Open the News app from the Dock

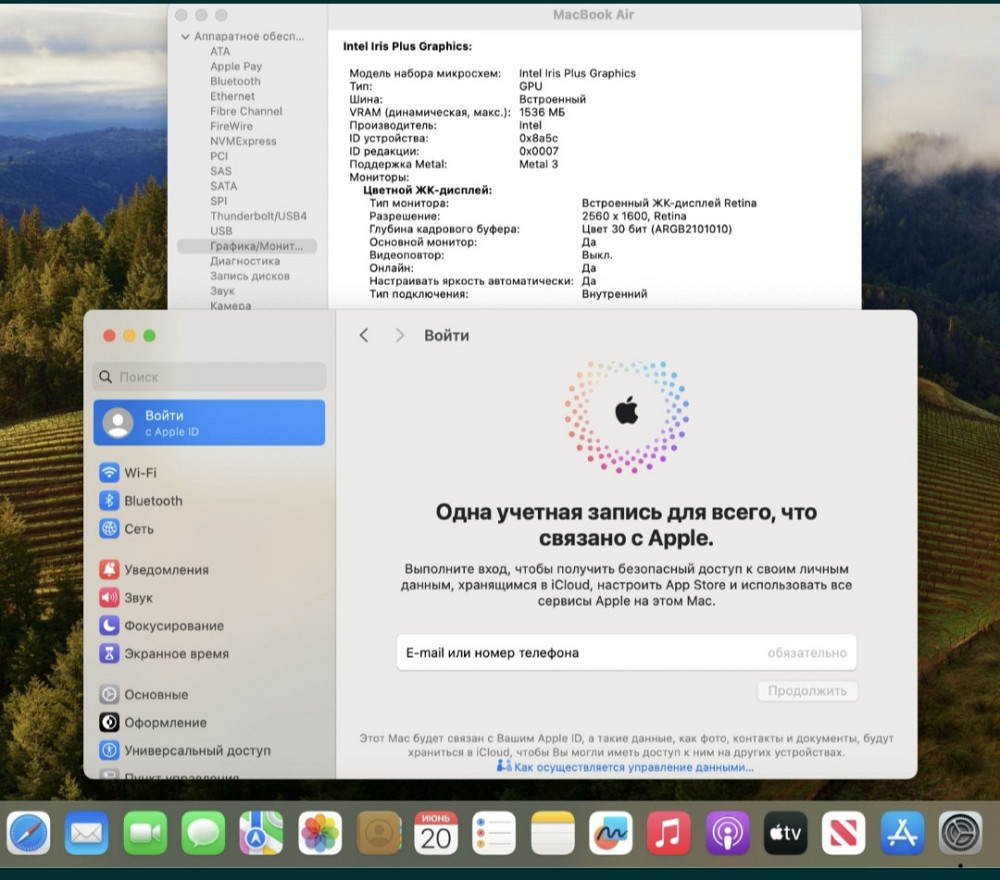point(843,833)
